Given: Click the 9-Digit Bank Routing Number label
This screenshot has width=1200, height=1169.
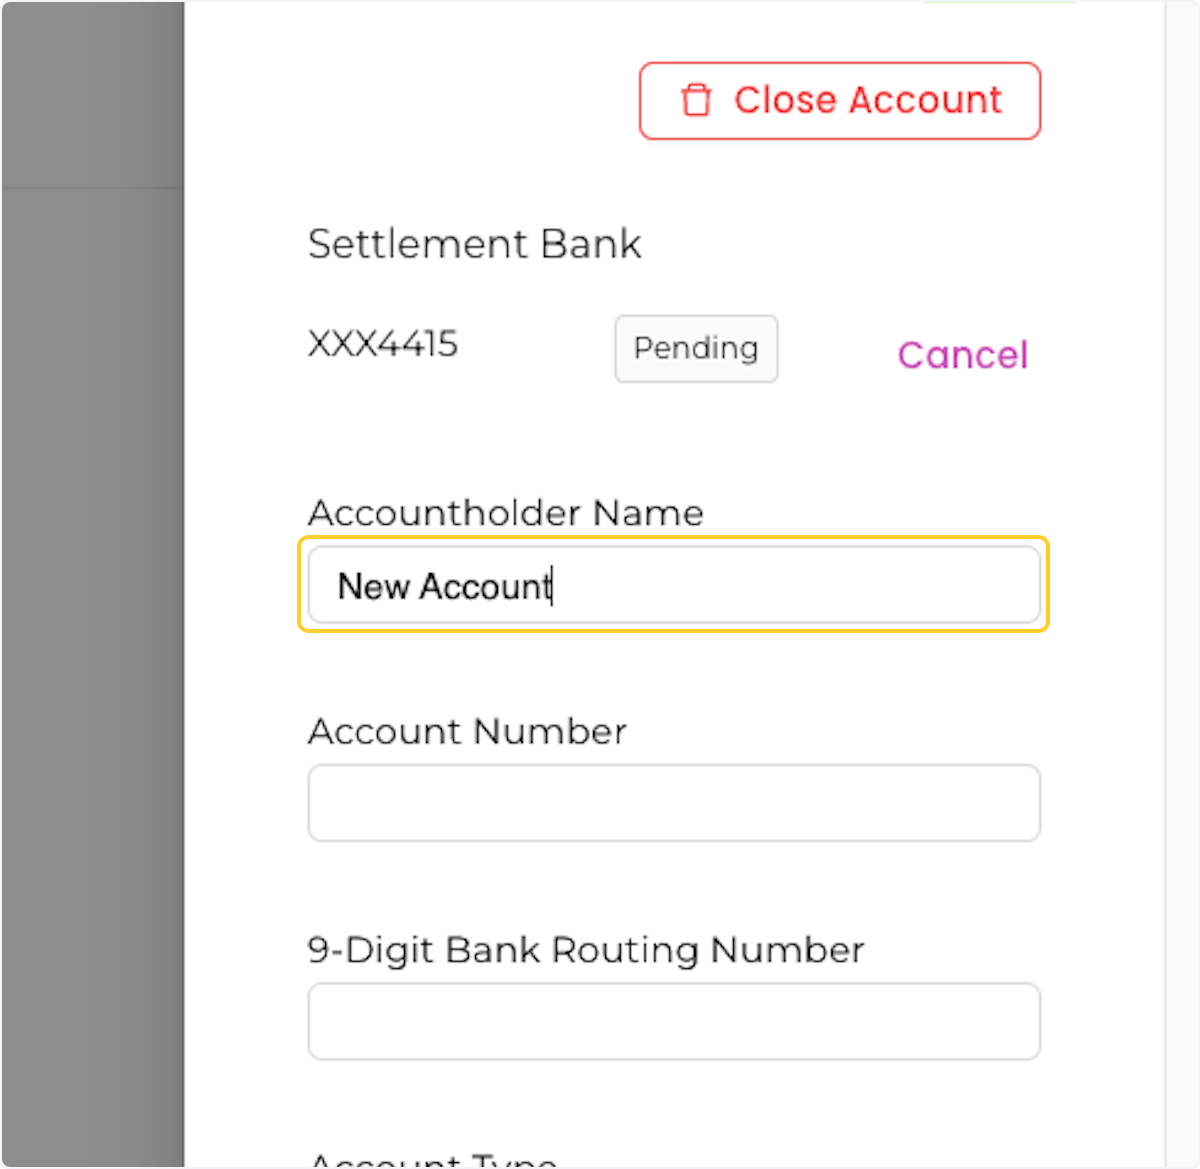Looking at the screenshot, I should click(x=584, y=950).
